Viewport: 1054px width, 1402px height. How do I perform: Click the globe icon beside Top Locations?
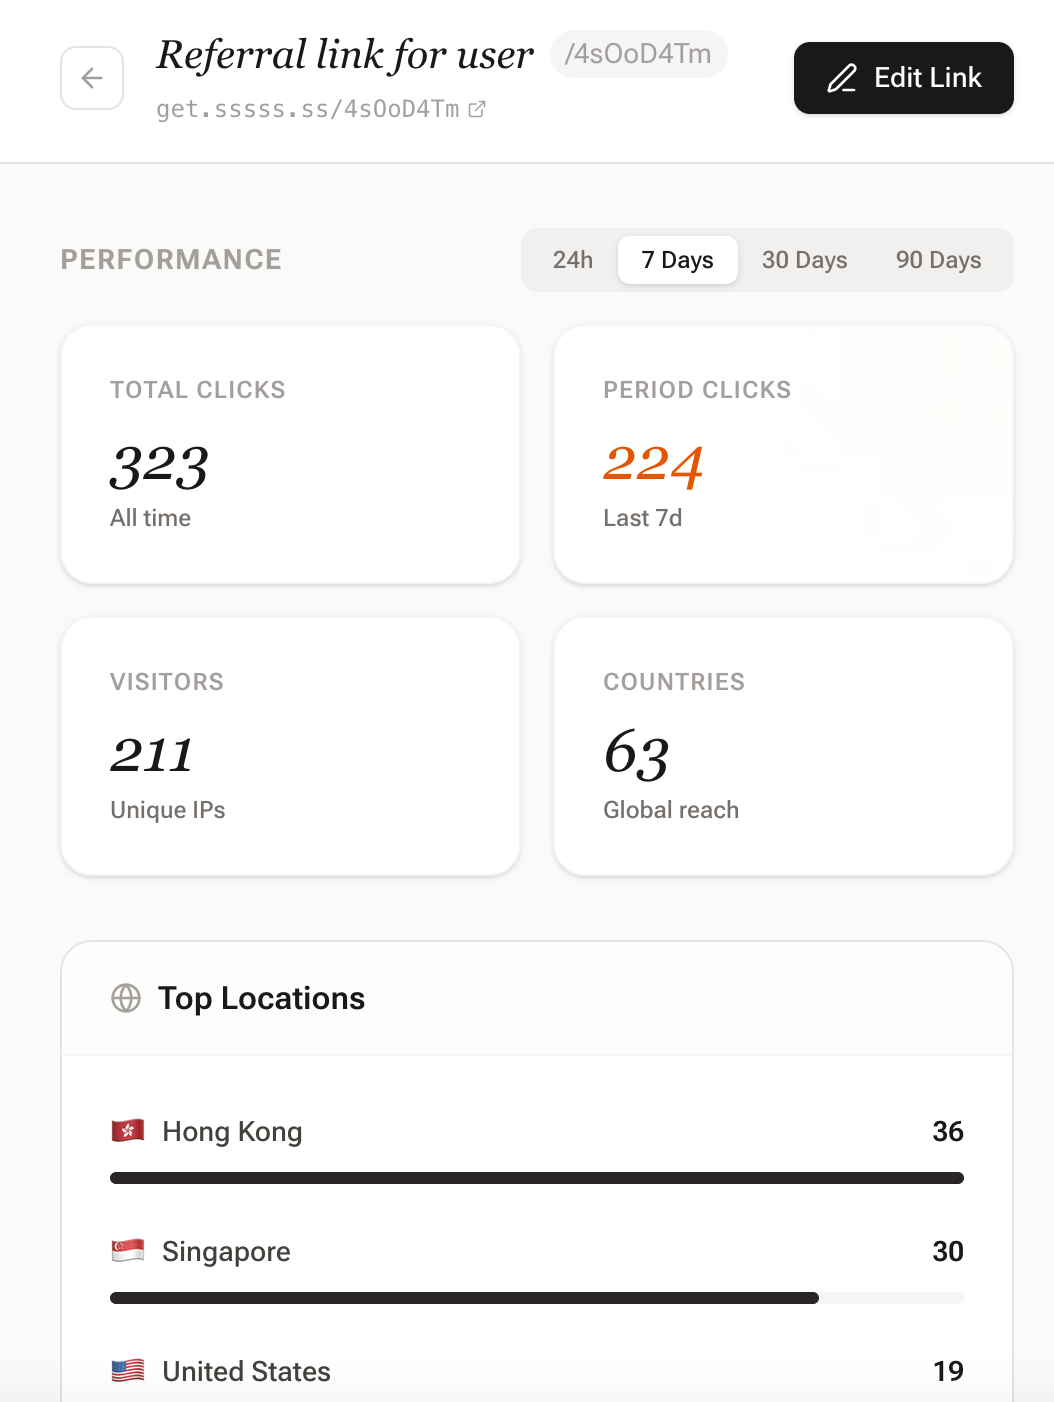(126, 998)
